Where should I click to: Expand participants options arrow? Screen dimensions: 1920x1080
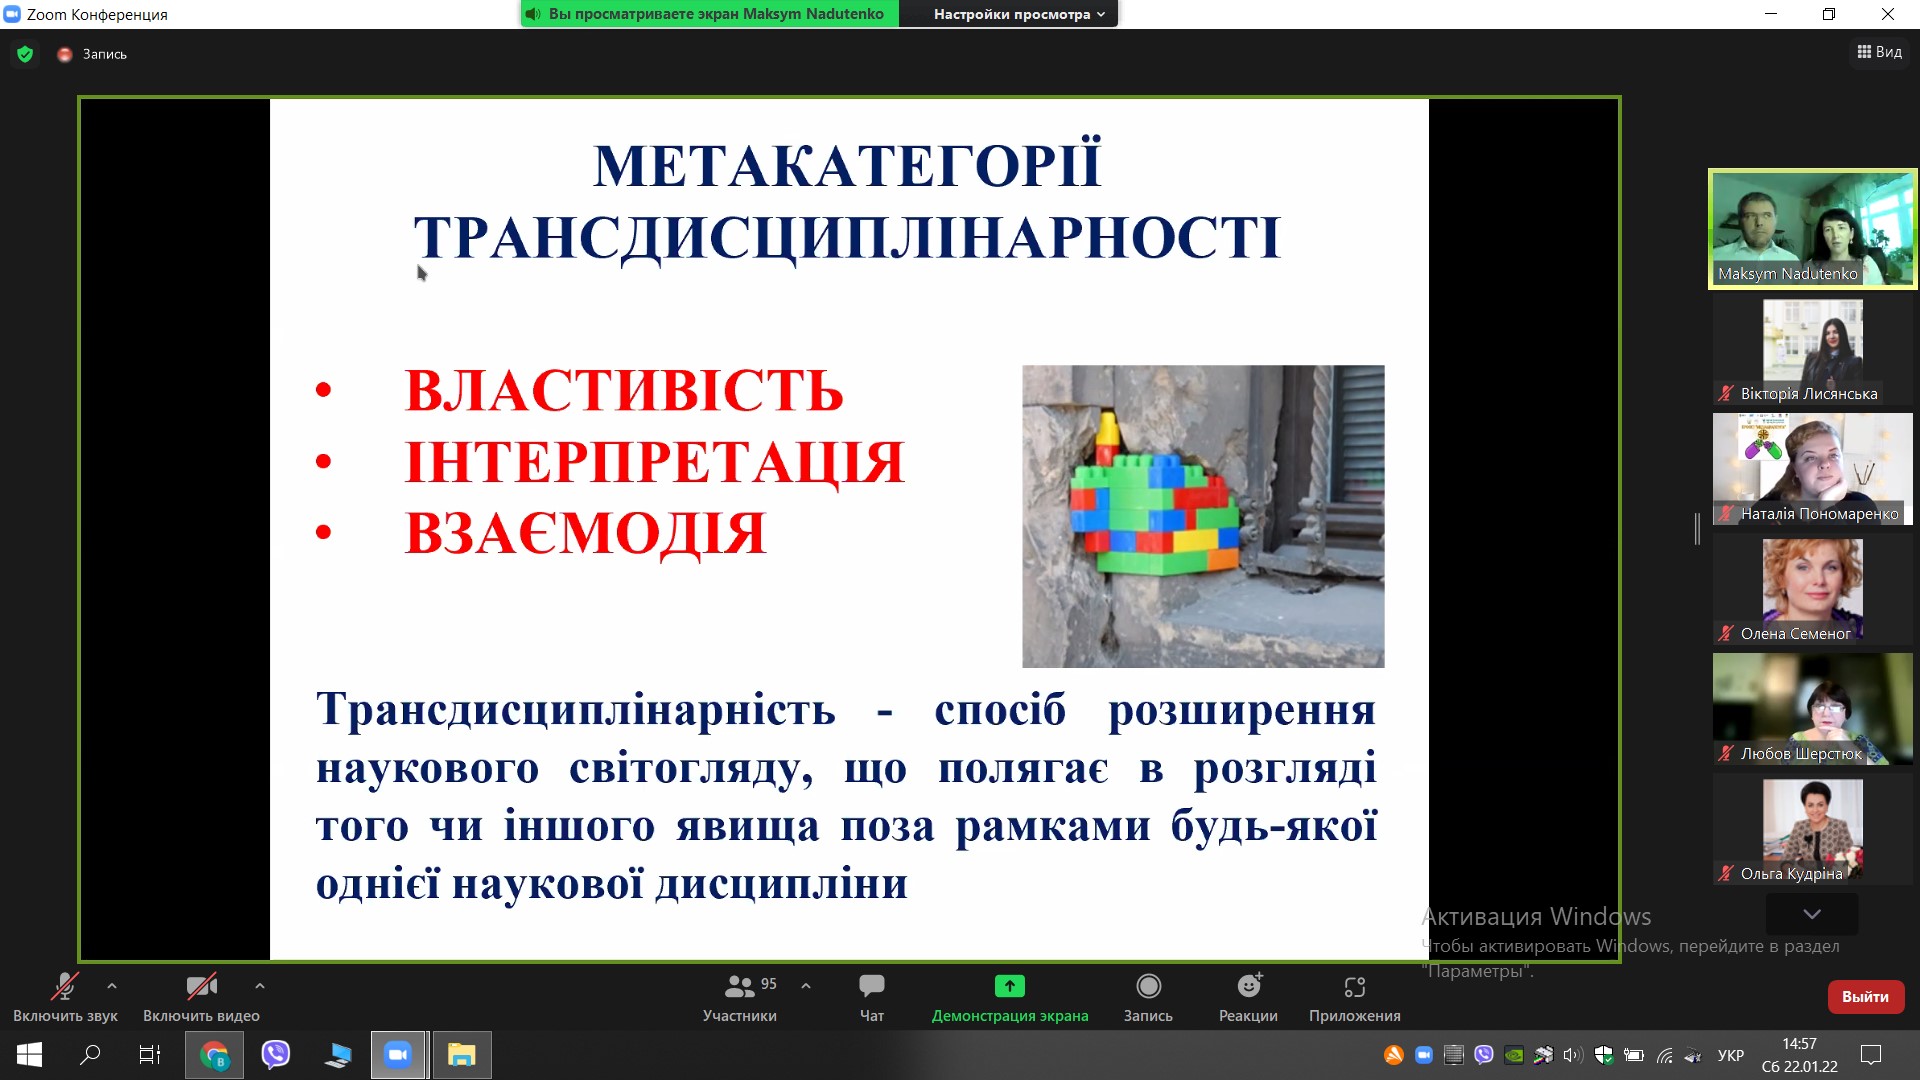point(806,986)
